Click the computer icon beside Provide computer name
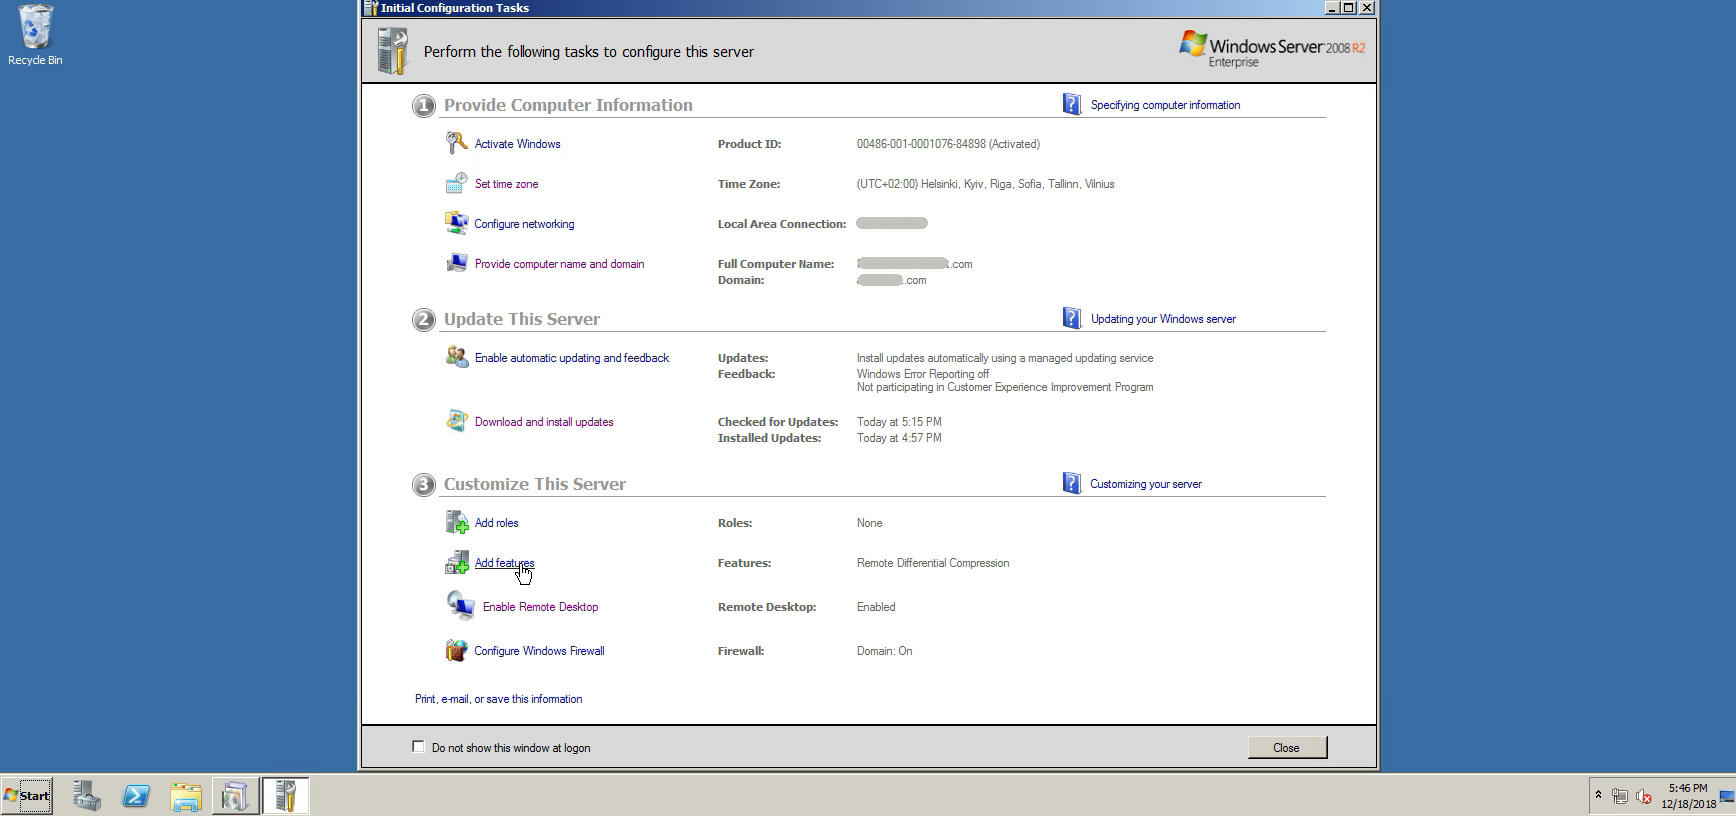The width and height of the screenshot is (1736, 816). tap(456, 263)
